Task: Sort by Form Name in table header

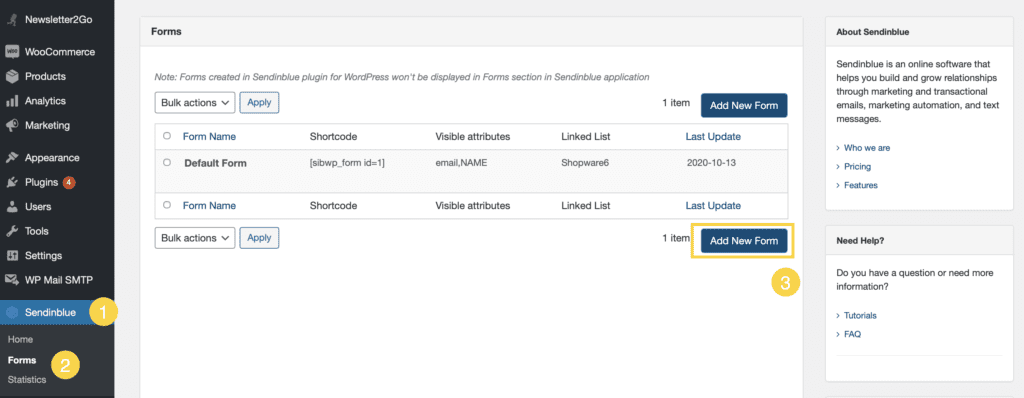Action: [209, 137]
